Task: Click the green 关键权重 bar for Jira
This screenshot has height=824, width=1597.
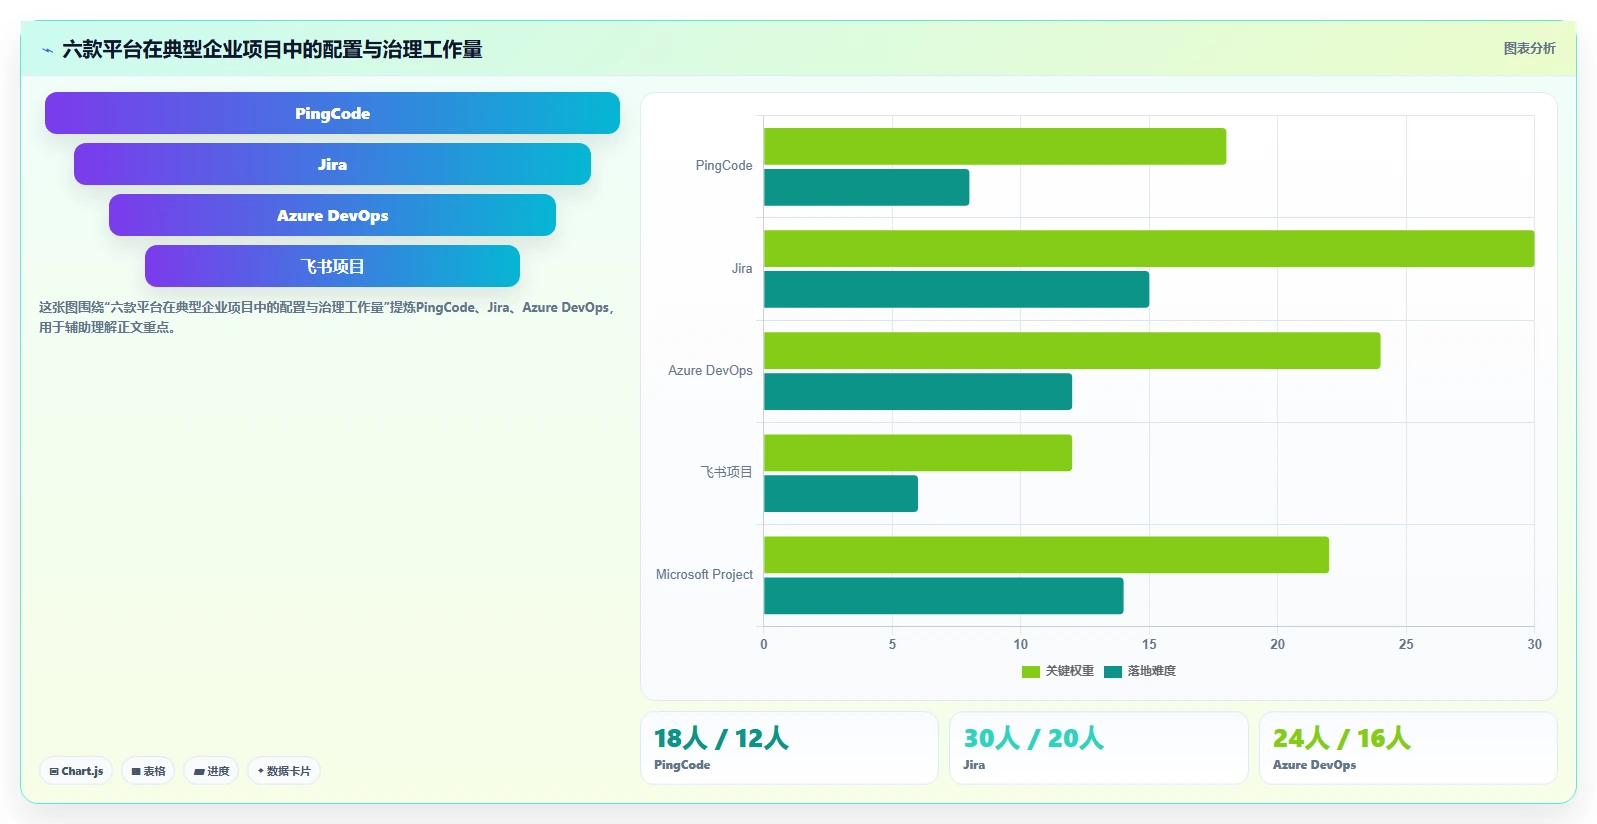Action: point(1149,248)
